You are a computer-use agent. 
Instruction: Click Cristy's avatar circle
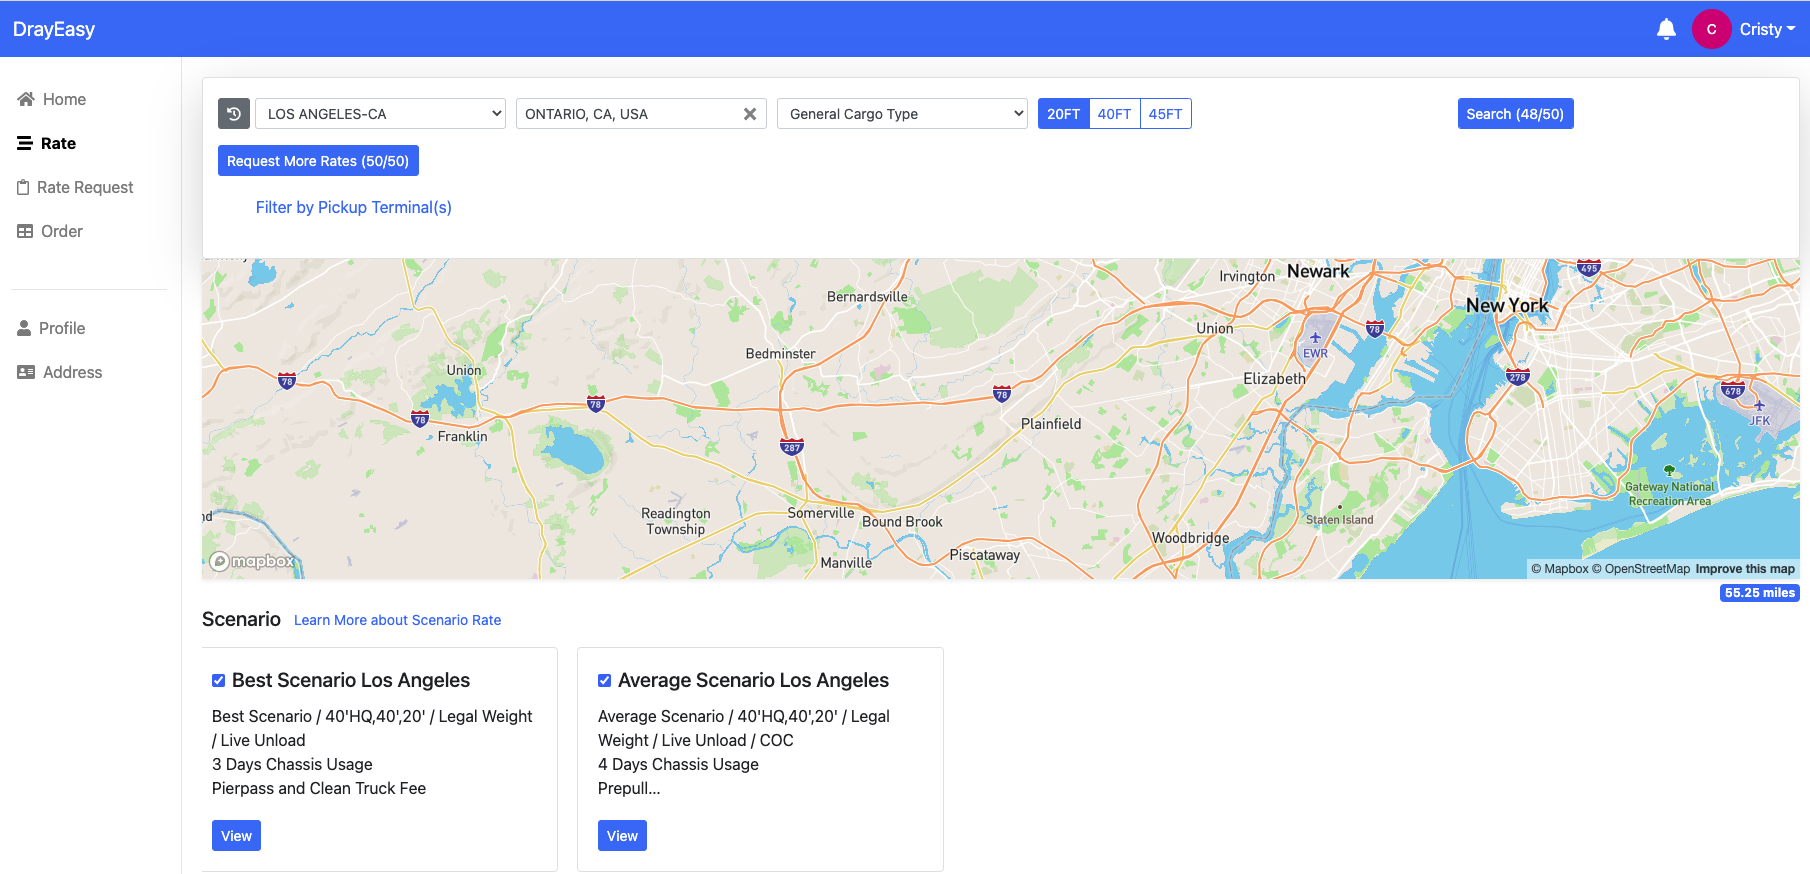[1711, 29]
